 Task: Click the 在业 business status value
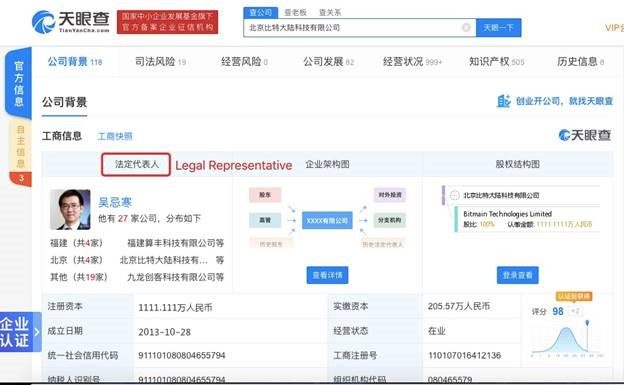point(437,331)
